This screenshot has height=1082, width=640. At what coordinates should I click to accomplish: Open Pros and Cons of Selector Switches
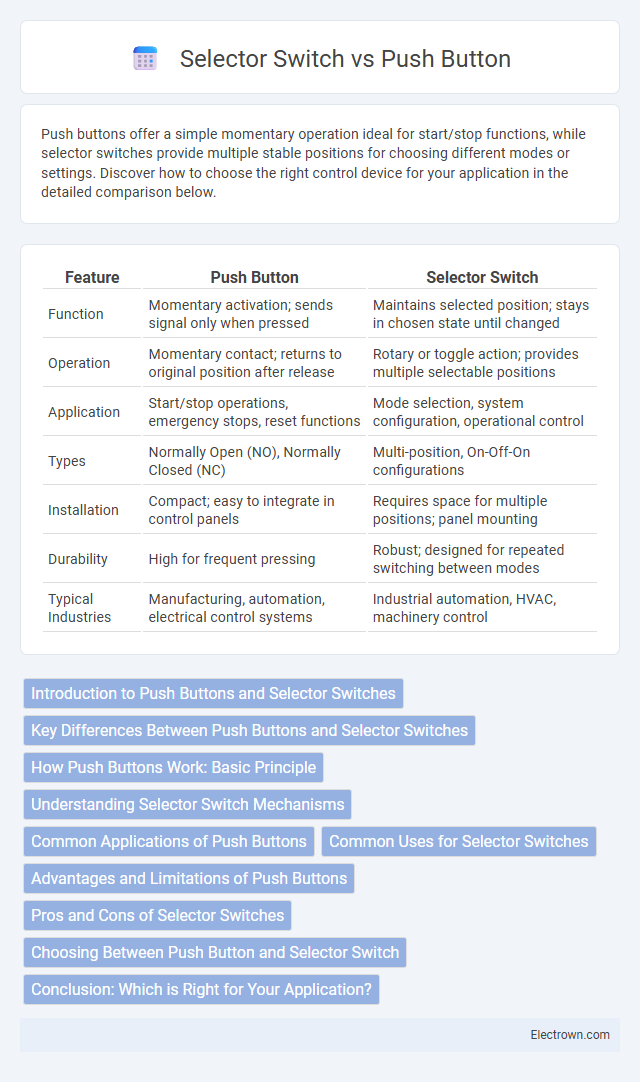coord(157,915)
